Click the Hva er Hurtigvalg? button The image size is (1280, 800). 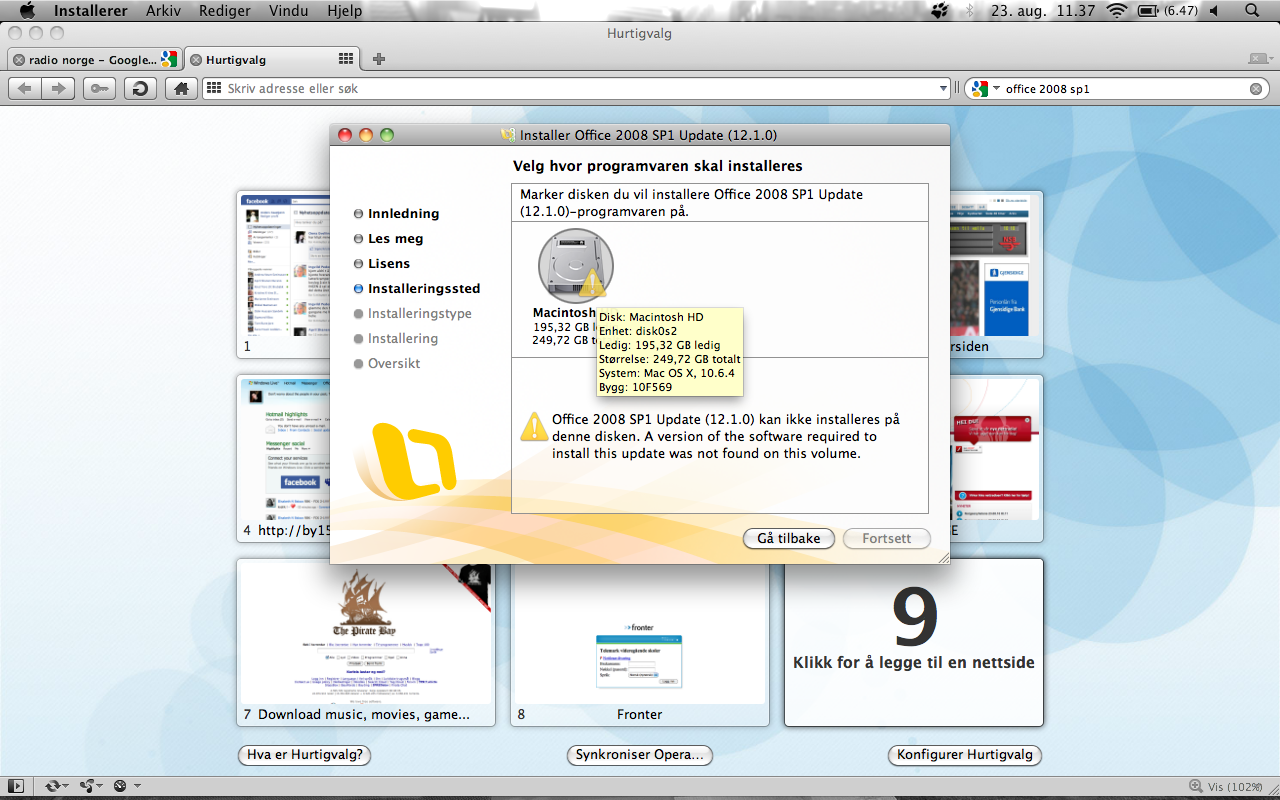coord(304,755)
